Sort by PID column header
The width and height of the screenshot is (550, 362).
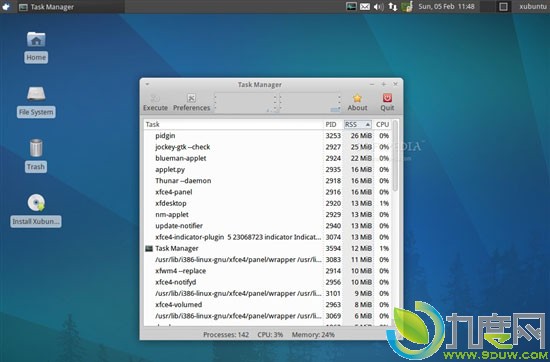[333, 125]
